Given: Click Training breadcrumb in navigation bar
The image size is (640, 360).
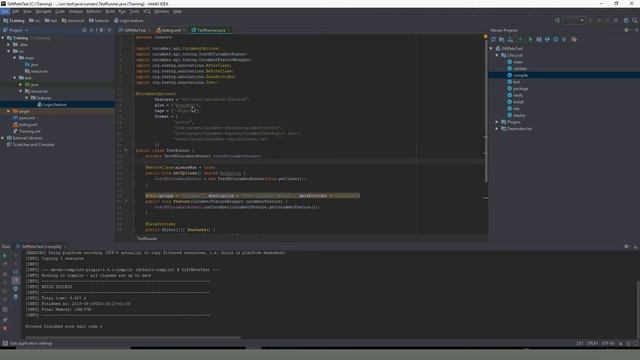Looking at the screenshot, I should 13,20.
